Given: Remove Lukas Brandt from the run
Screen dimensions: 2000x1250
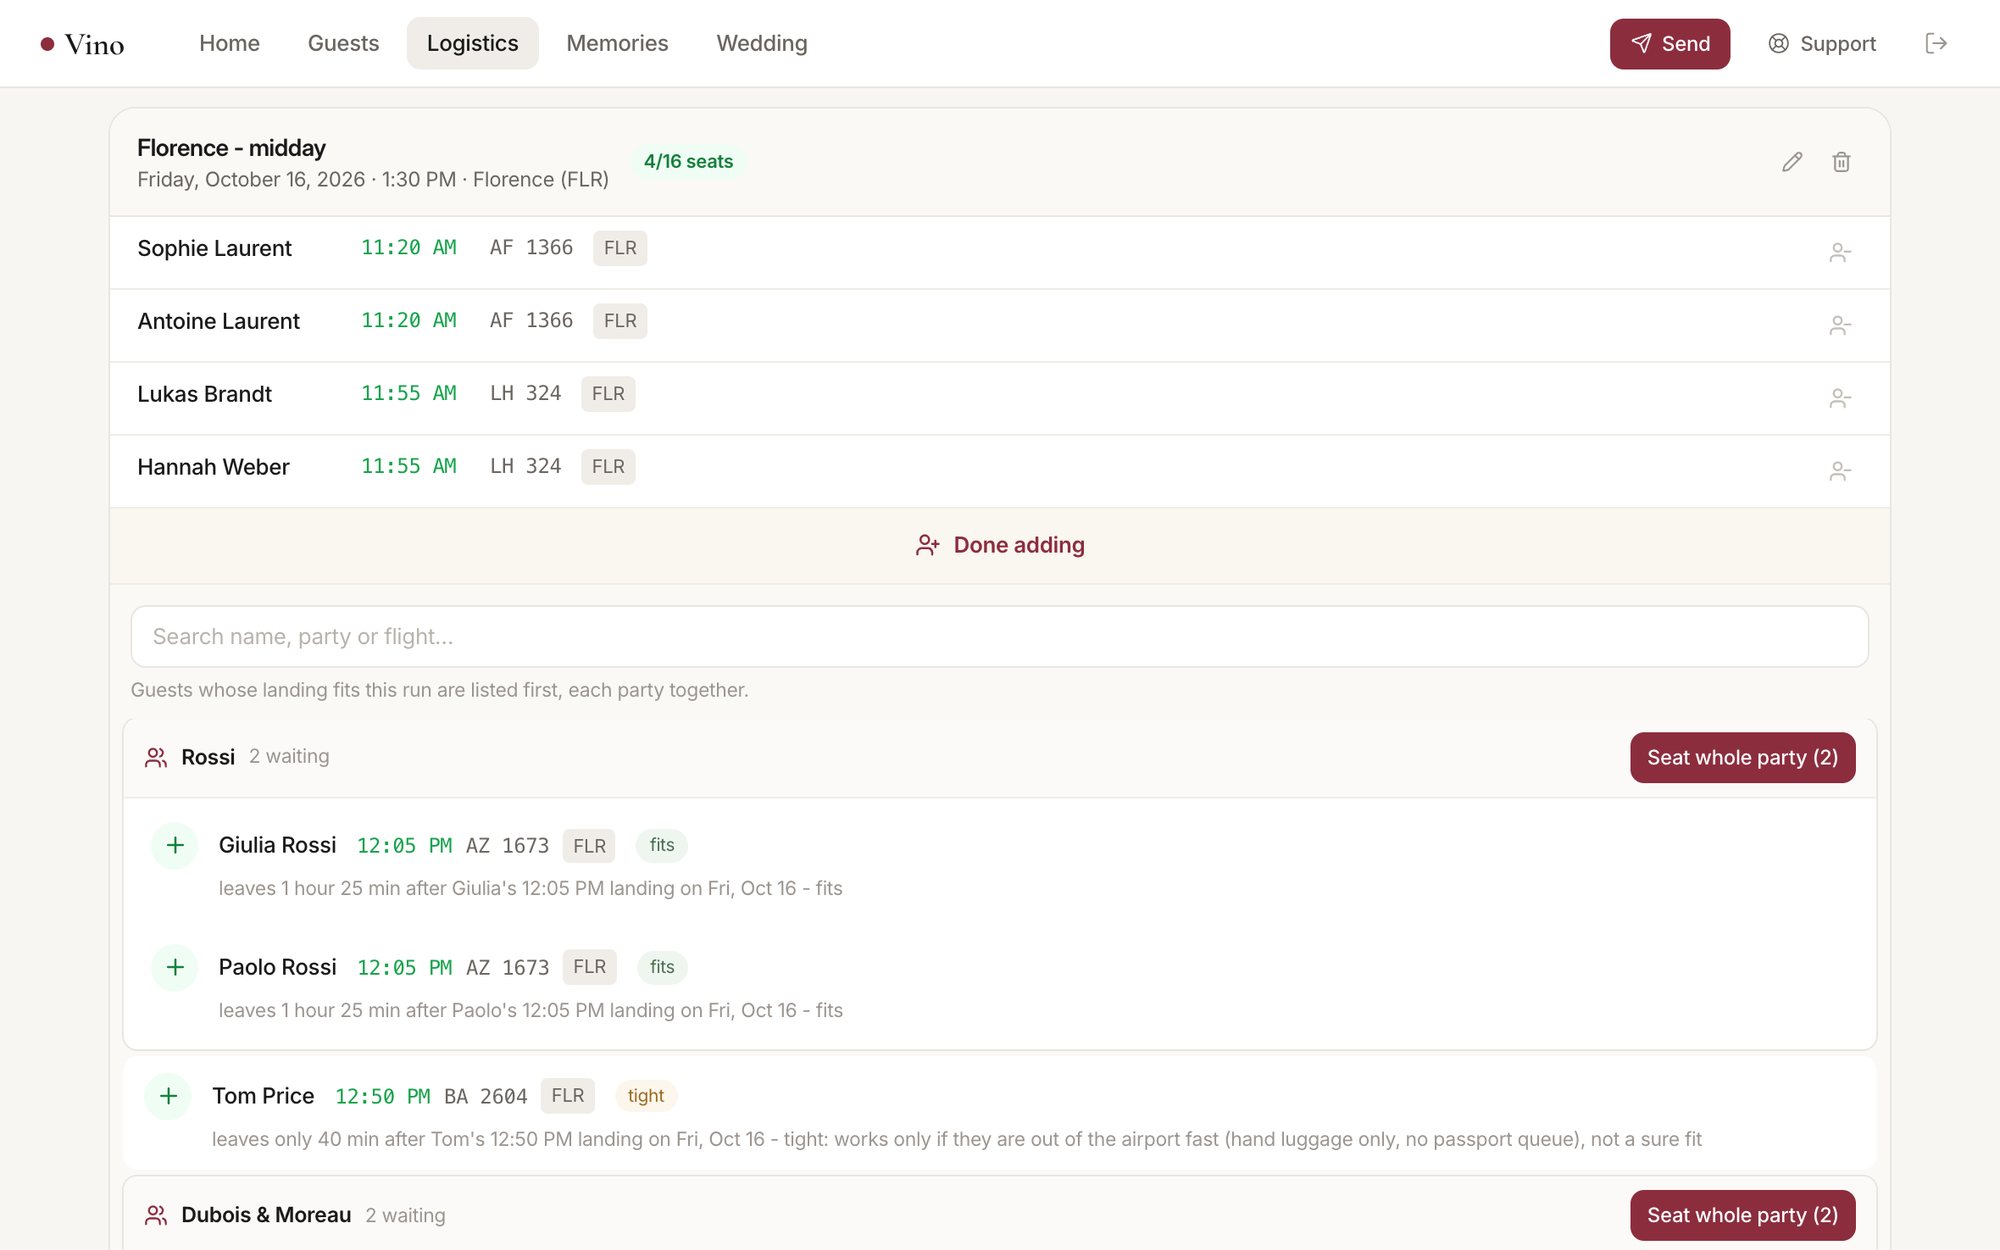Looking at the screenshot, I should pos(1840,399).
